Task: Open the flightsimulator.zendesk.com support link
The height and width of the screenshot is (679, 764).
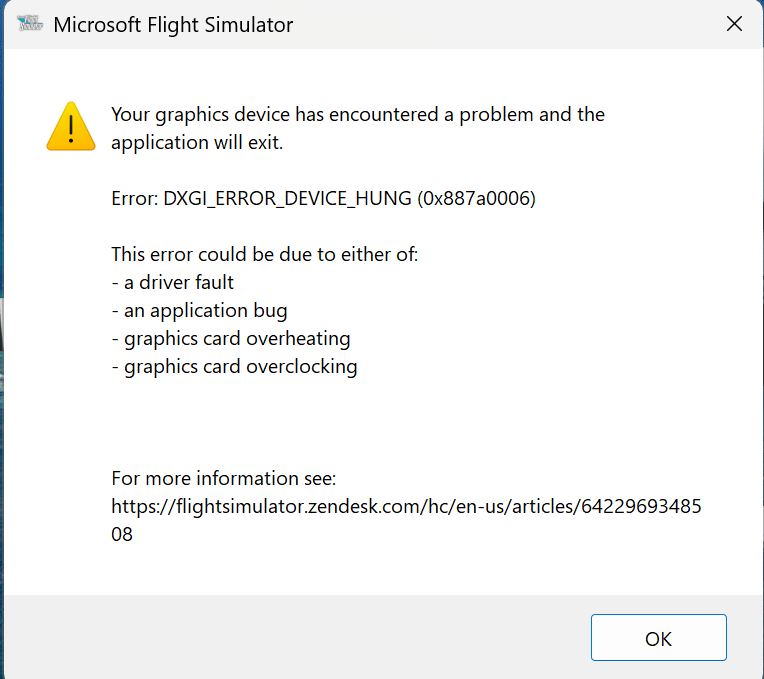Action: pyautogui.click(x=406, y=506)
